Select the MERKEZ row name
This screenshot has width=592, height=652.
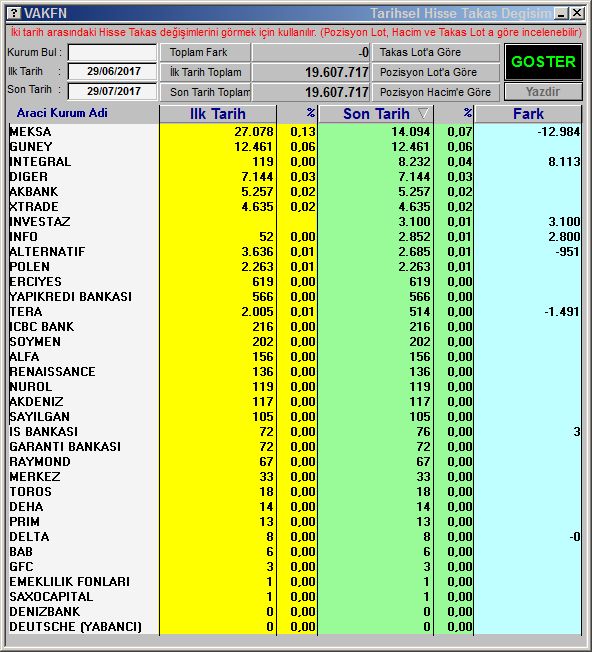35,477
